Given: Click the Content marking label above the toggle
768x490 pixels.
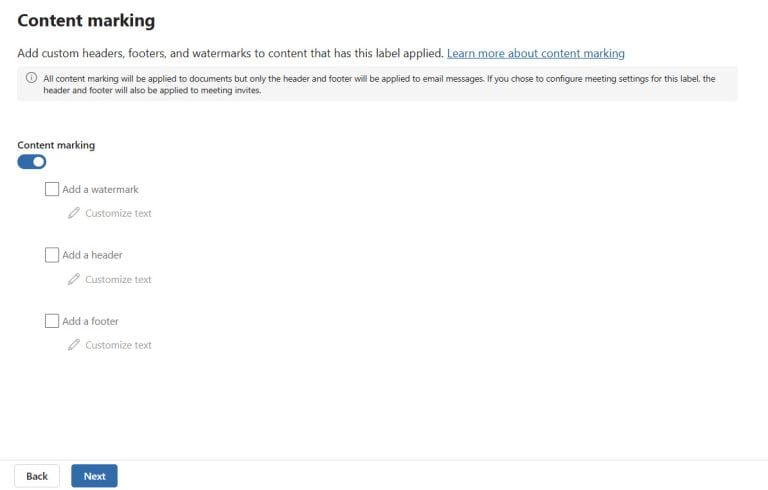Looking at the screenshot, I should click(56, 145).
